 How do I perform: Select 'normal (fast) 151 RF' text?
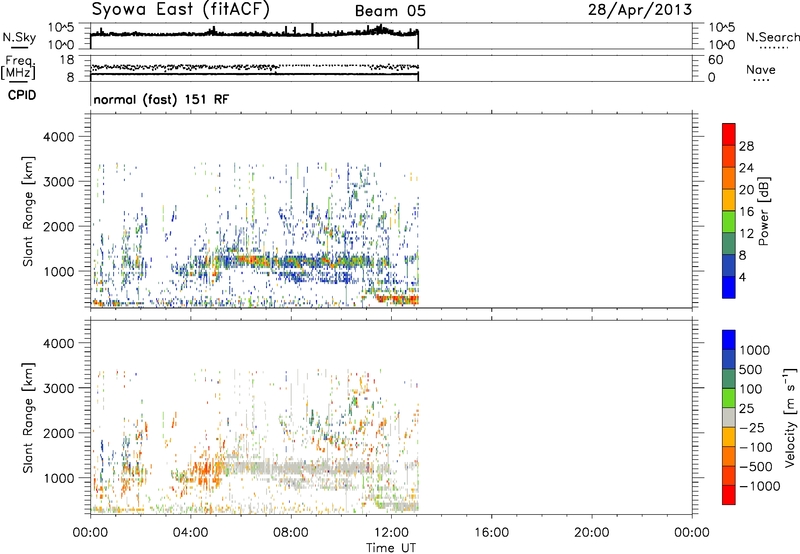pyautogui.click(x=161, y=99)
